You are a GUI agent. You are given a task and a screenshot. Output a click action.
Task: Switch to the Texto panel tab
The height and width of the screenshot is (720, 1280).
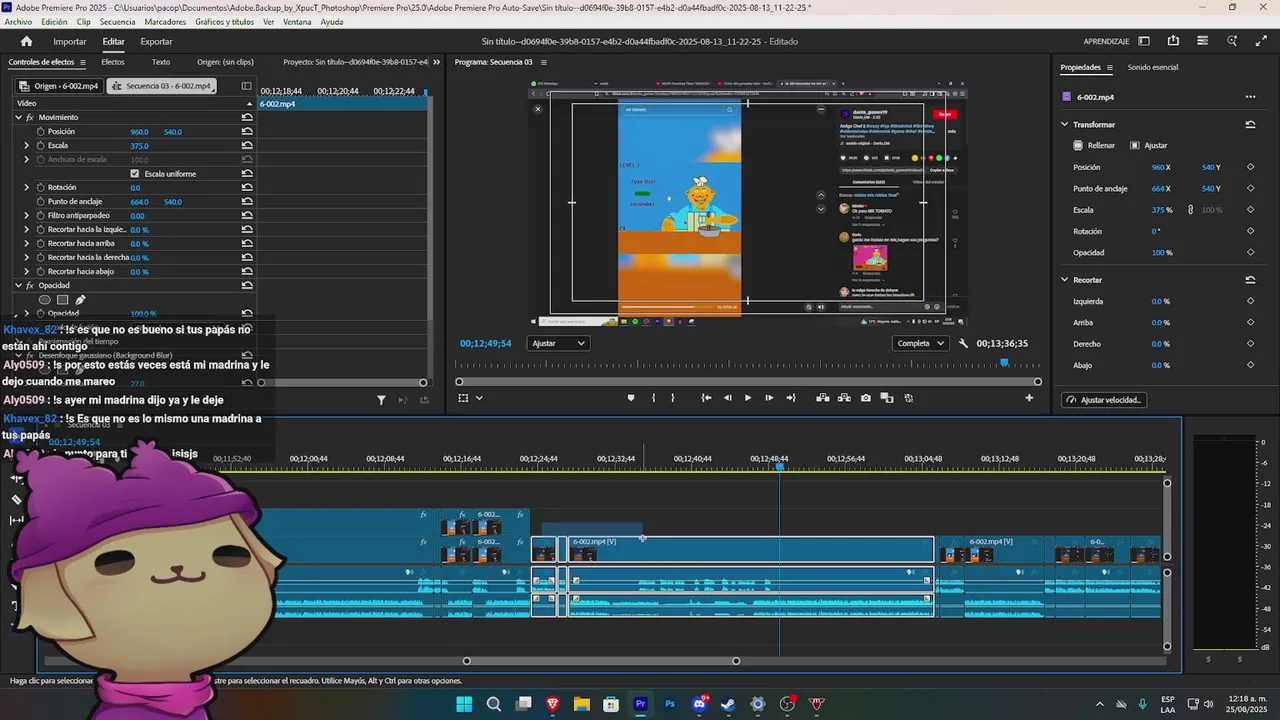tap(161, 62)
